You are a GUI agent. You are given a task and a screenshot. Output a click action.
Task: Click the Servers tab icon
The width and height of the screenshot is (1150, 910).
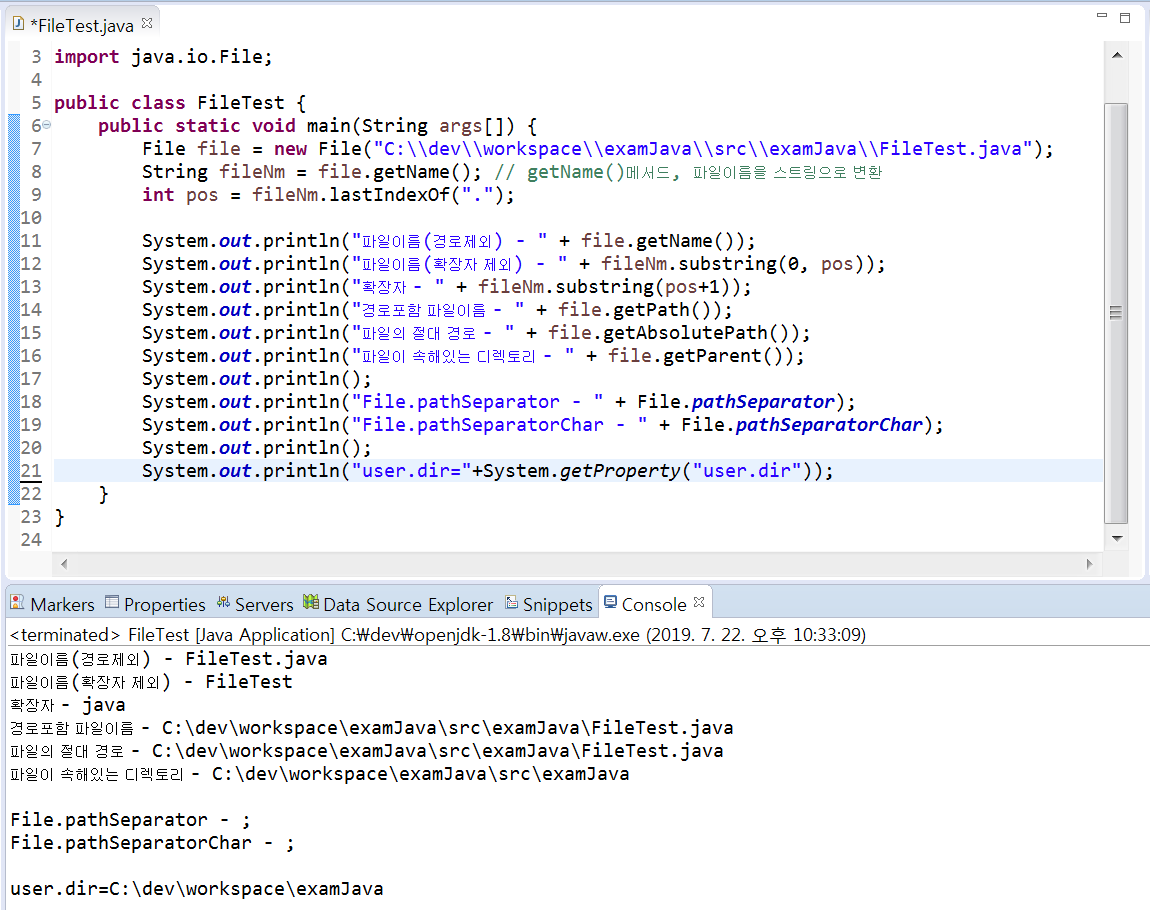(x=223, y=603)
